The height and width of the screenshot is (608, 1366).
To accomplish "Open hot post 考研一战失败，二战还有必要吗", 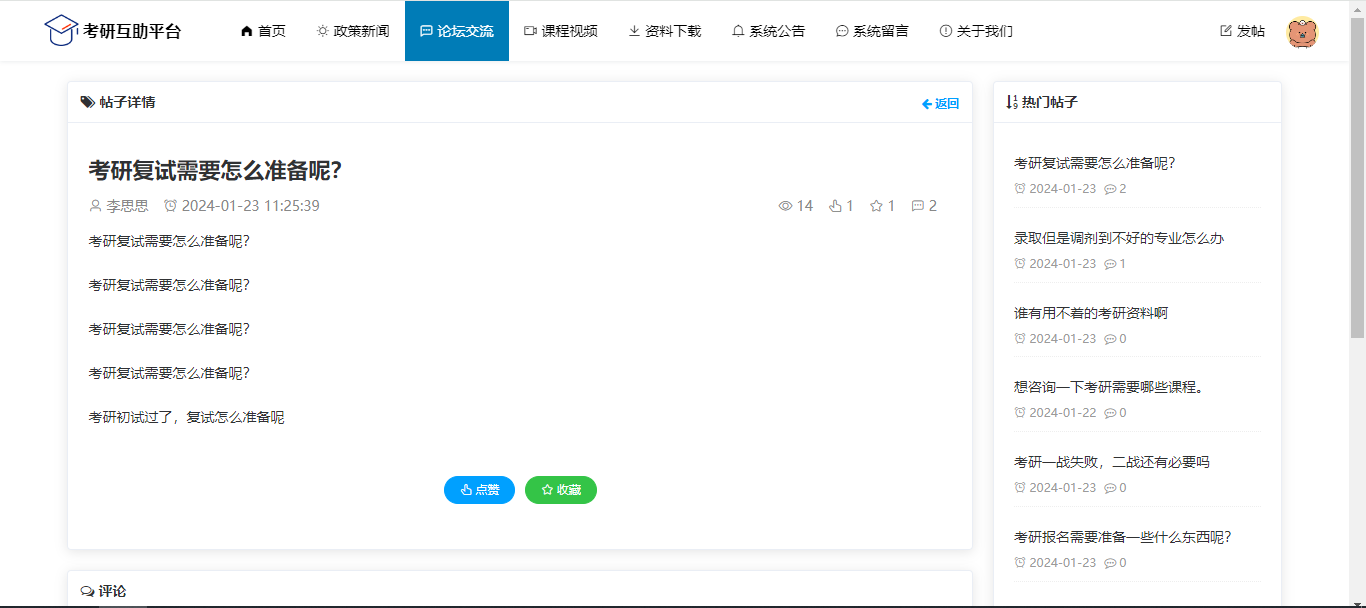I will click(x=1112, y=462).
